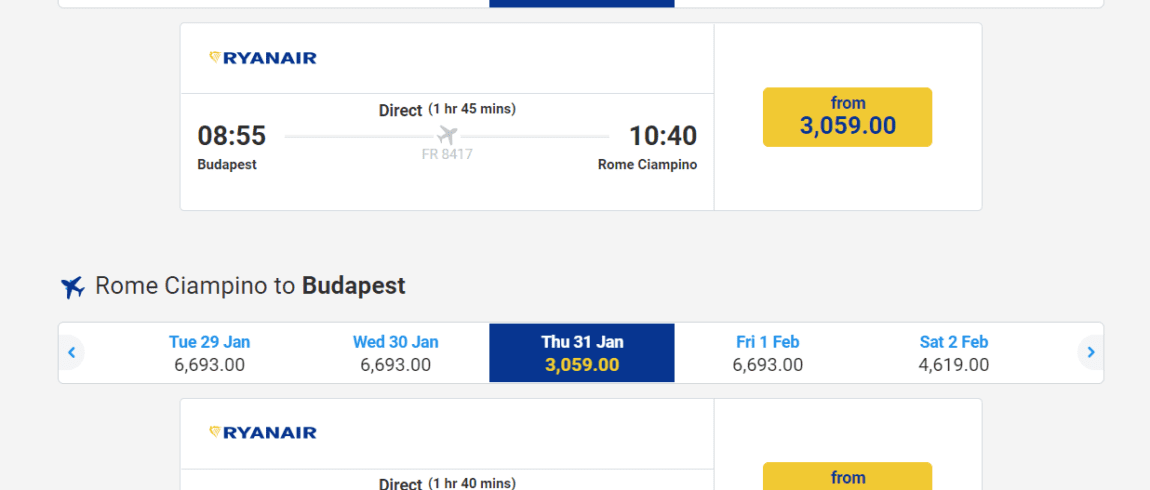The height and width of the screenshot is (490, 1150).
Task: Click the Rome Ciampino to Budapest heading
Action: (250, 286)
